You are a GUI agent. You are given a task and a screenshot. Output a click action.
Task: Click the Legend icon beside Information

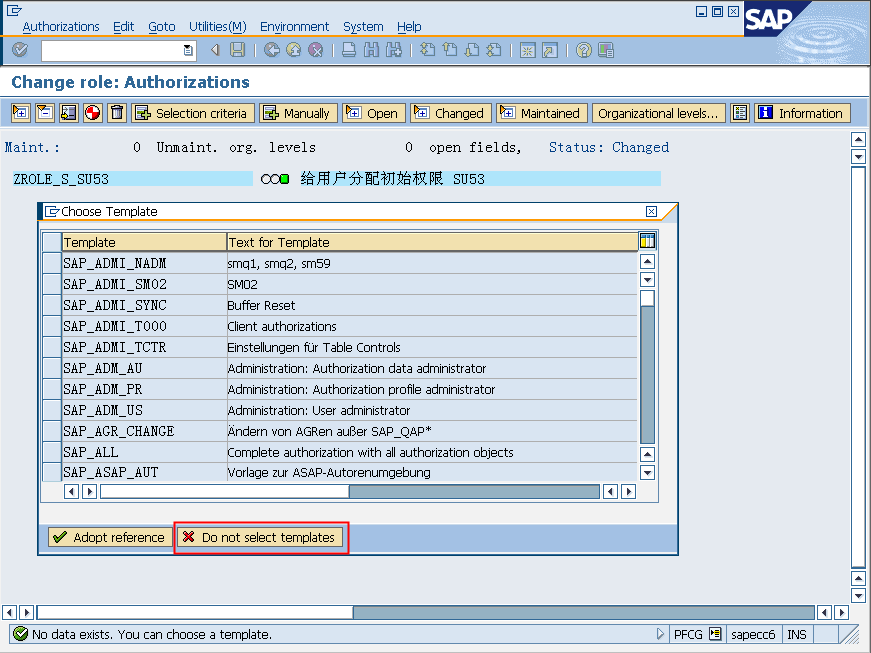(x=740, y=113)
